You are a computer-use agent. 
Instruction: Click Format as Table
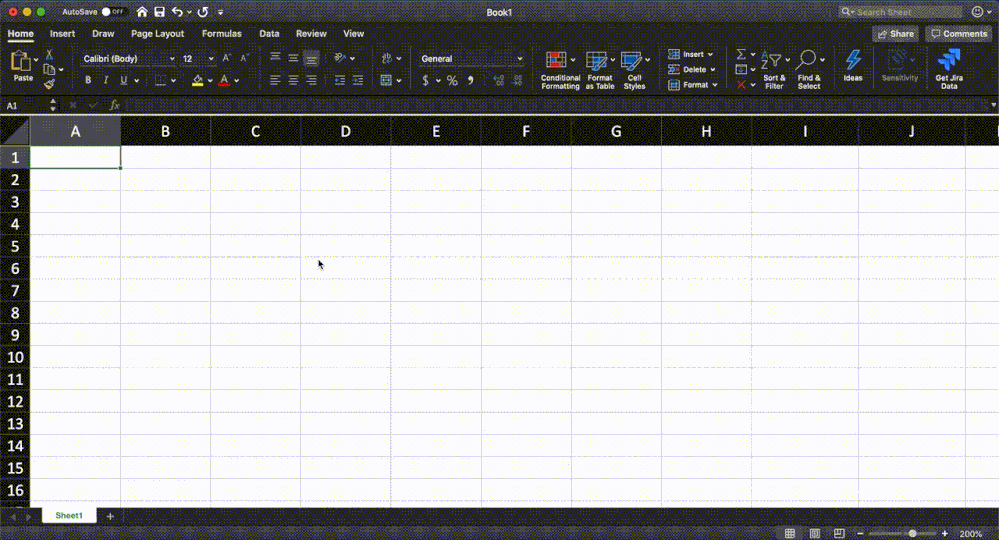[600, 70]
